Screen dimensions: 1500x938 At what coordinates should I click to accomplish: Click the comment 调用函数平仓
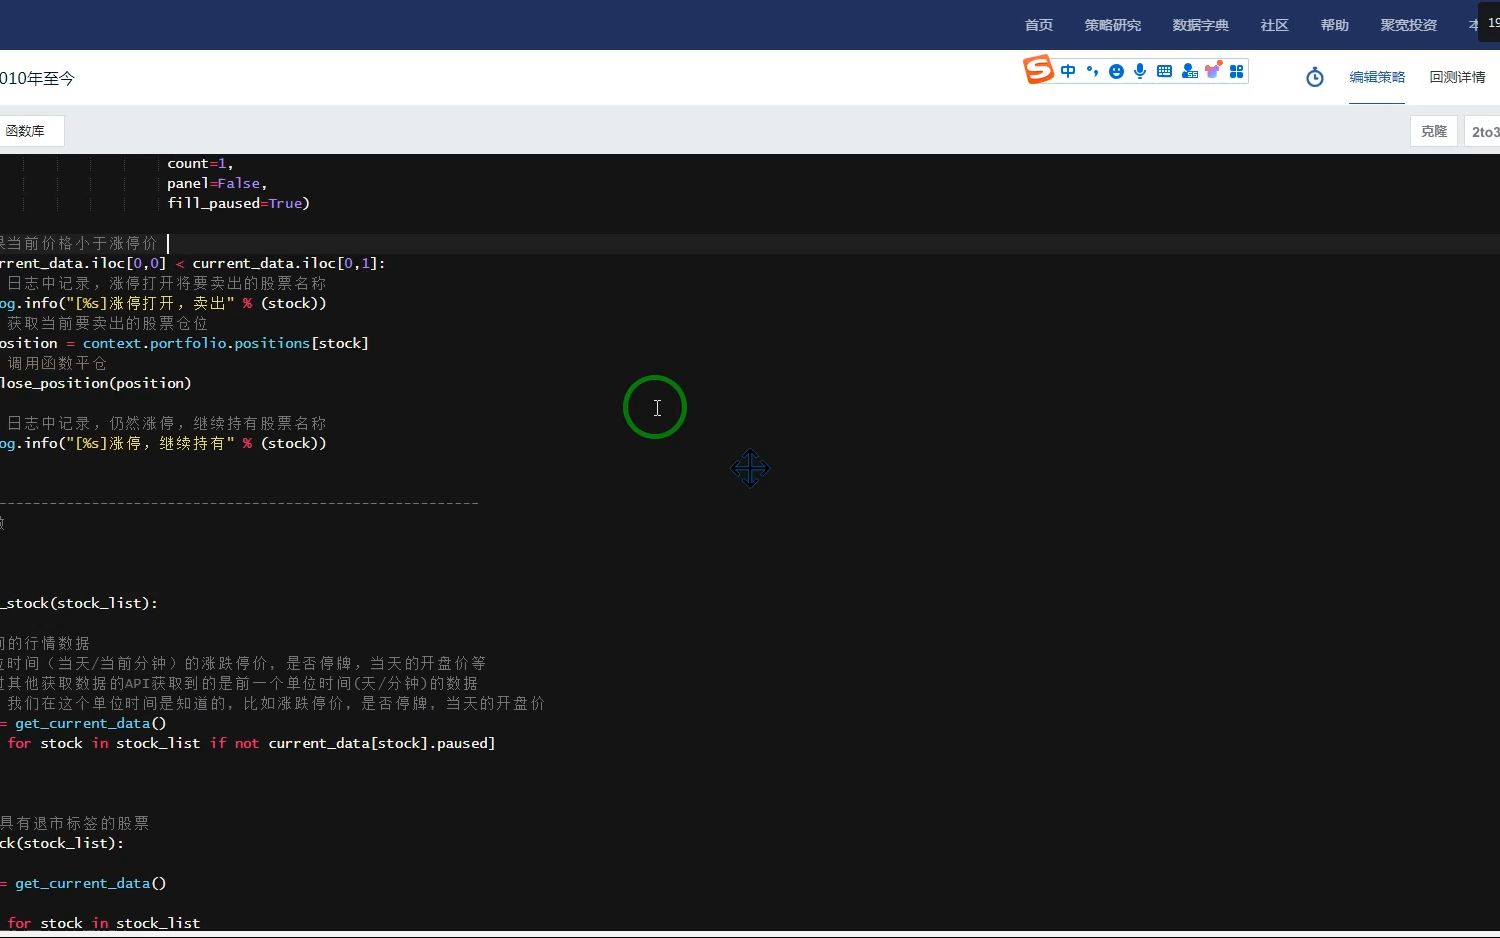click(56, 363)
